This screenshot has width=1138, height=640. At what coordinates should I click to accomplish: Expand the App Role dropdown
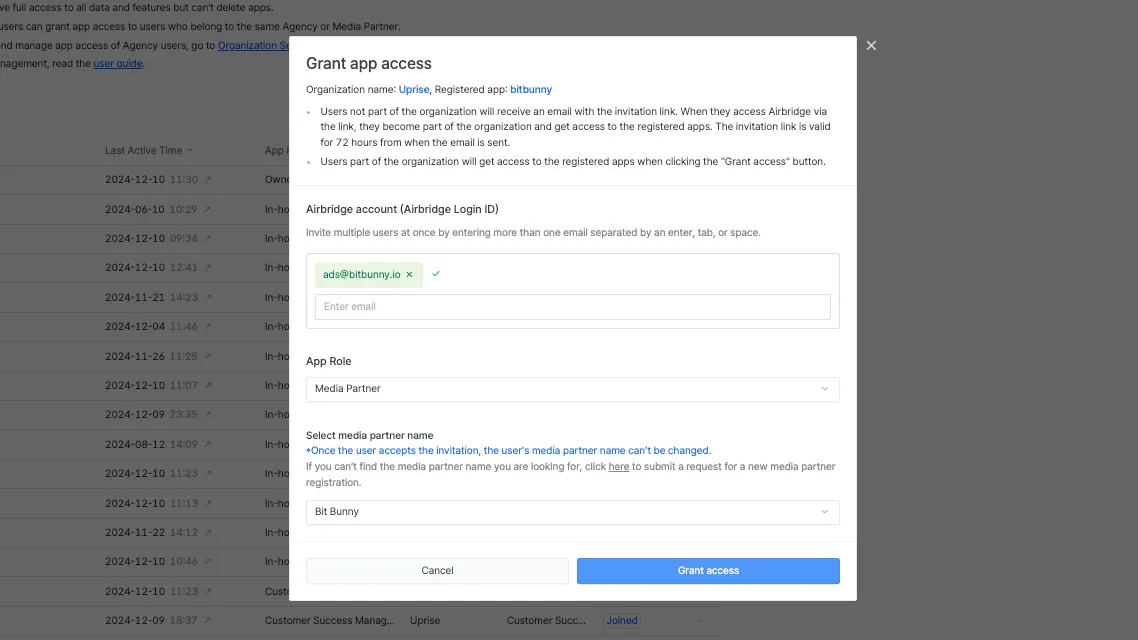[x=572, y=389]
